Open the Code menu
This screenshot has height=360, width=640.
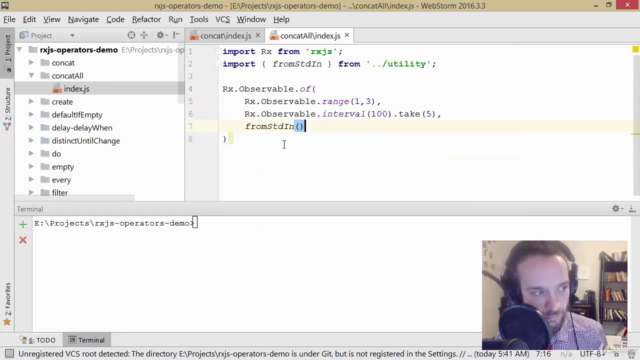click(116, 19)
